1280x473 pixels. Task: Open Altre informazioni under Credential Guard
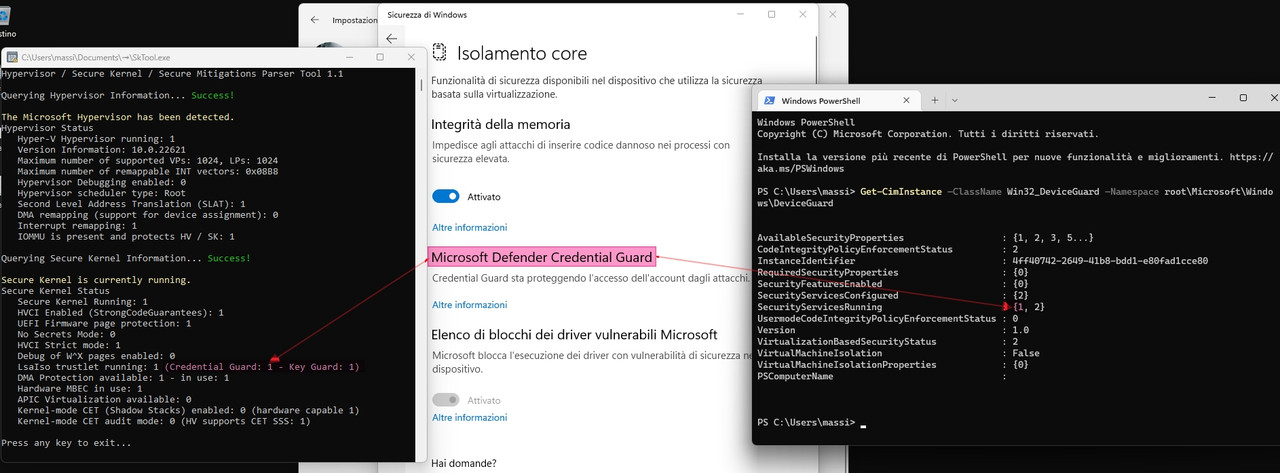tap(469, 304)
